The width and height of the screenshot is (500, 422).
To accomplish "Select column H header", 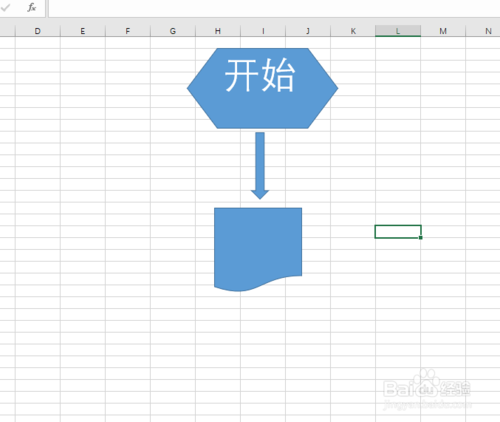I will (x=218, y=31).
